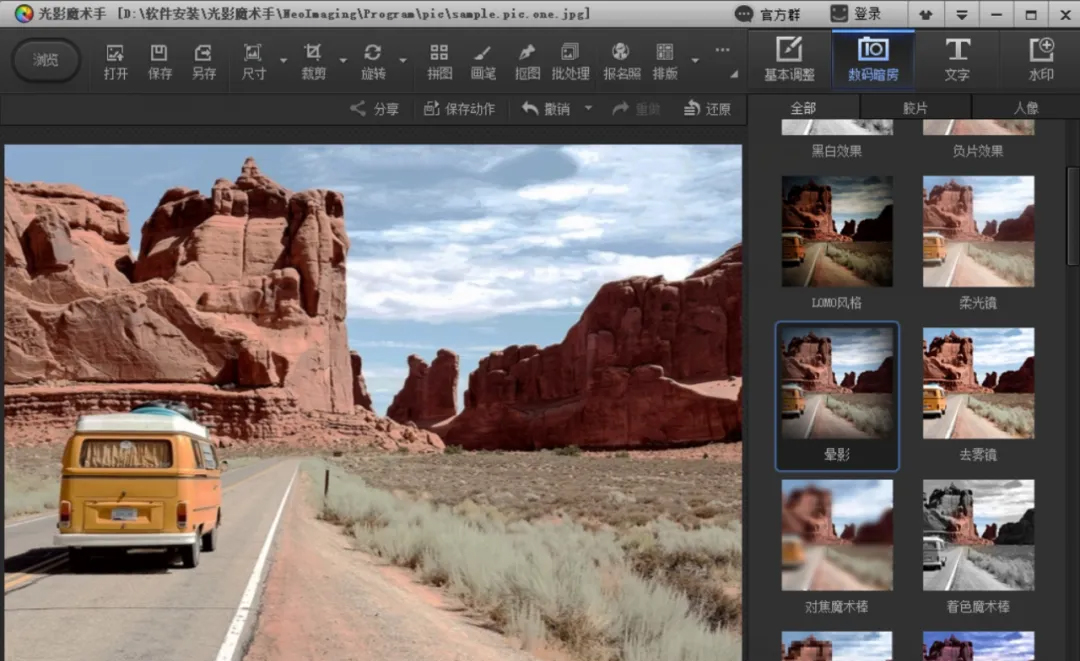Click the effects panel vertical scrollbar
The width and height of the screenshot is (1080, 661).
(1072, 216)
